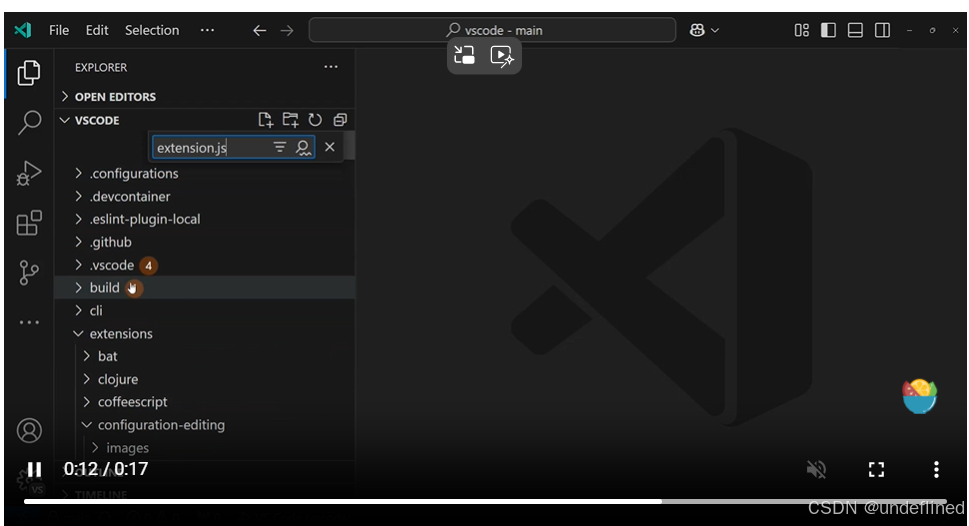The width and height of the screenshot is (969, 526).
Task: Toggle fuzzy match in tree find widget
Action: pos(303,147)
